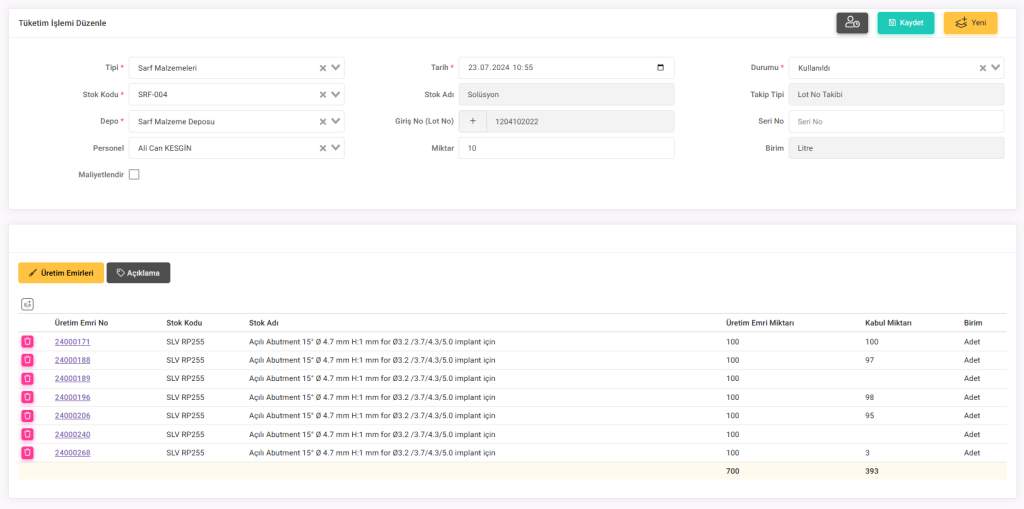Enable the Maliyetlendir checkbox
Screen dimensions: 1024x509
134,175
